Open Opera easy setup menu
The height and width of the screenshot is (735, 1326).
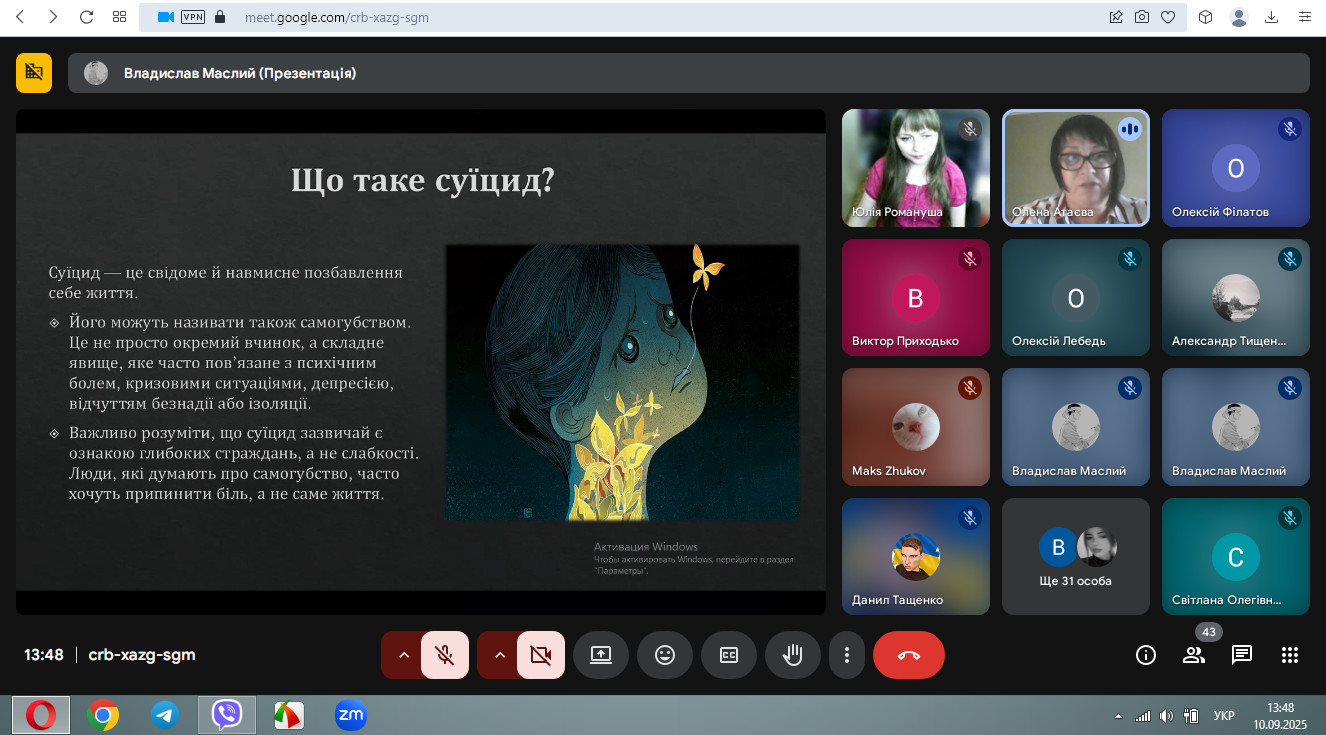click(1305, 17)
